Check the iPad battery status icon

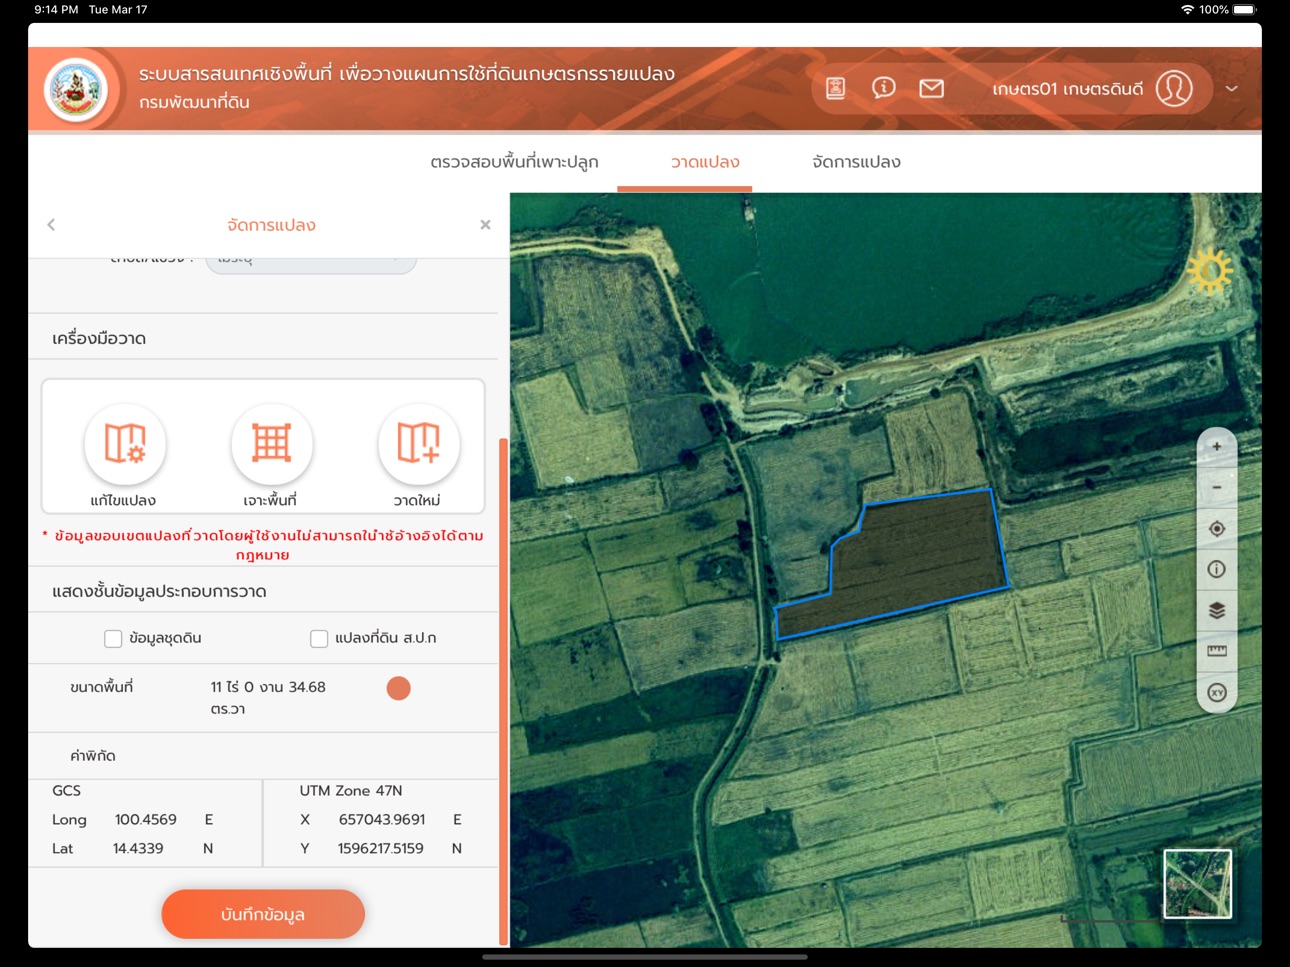1244,10
